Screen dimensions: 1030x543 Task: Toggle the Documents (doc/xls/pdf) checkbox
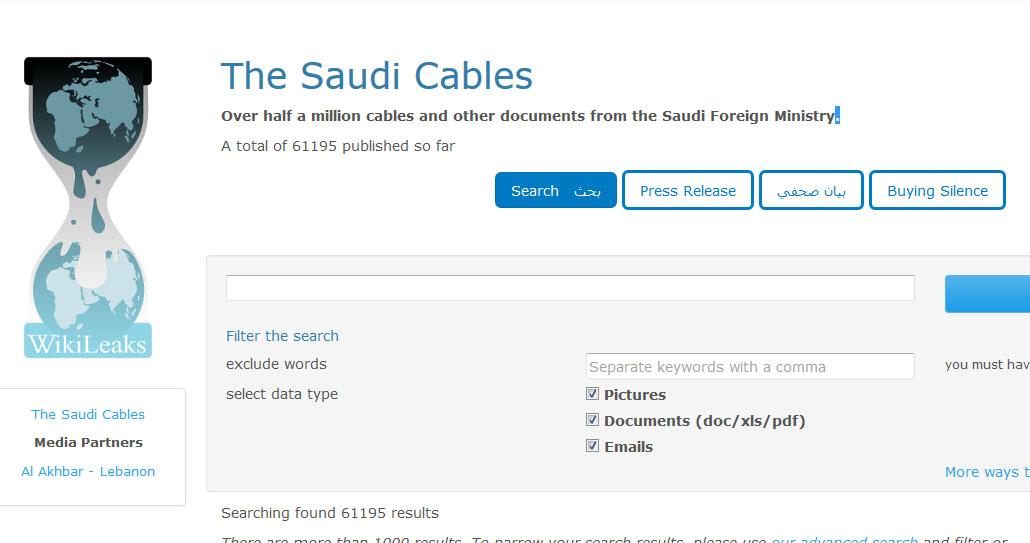(x=593, y=420)
